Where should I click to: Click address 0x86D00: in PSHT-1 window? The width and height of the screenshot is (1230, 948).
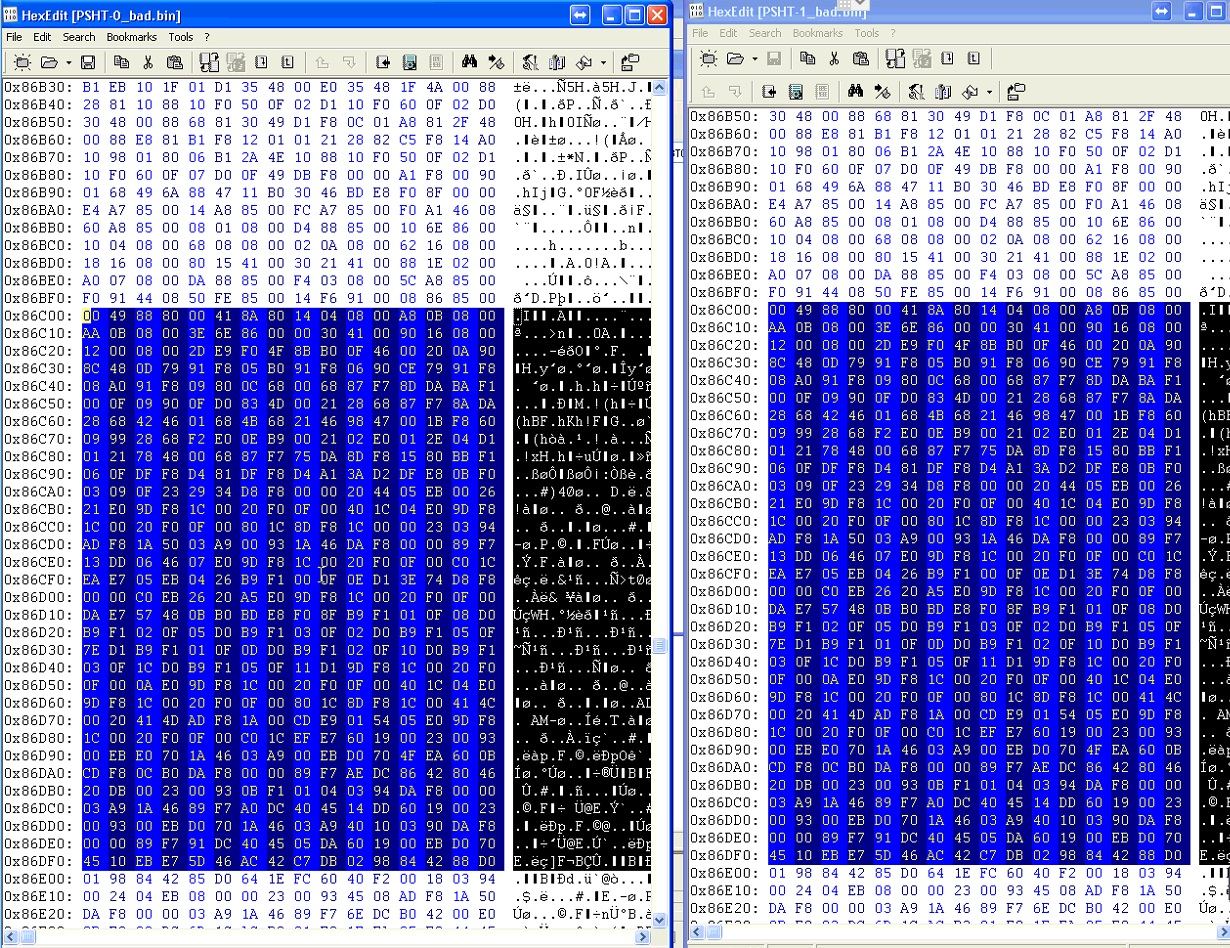(x=724, y=591)
